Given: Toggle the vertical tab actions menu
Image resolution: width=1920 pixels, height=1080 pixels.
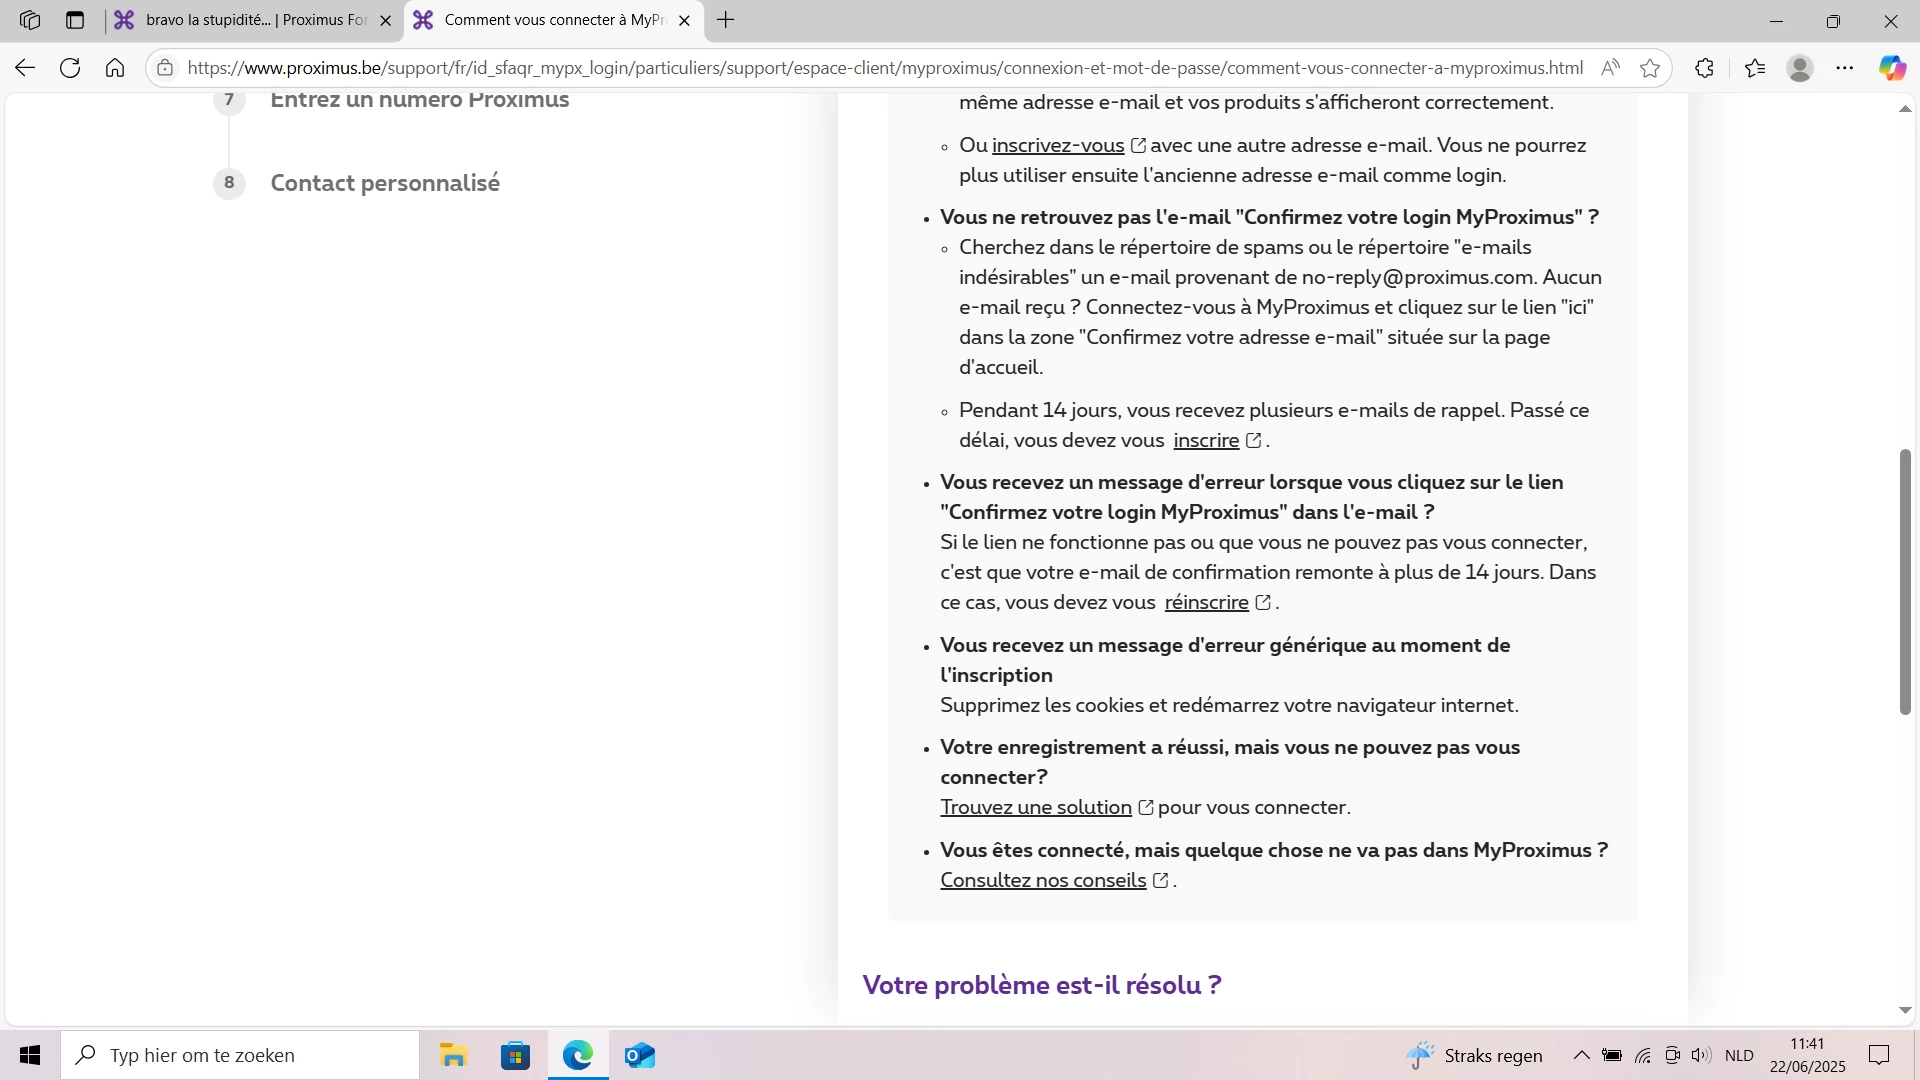Looking at the screenshot, I should pos(75,20).
